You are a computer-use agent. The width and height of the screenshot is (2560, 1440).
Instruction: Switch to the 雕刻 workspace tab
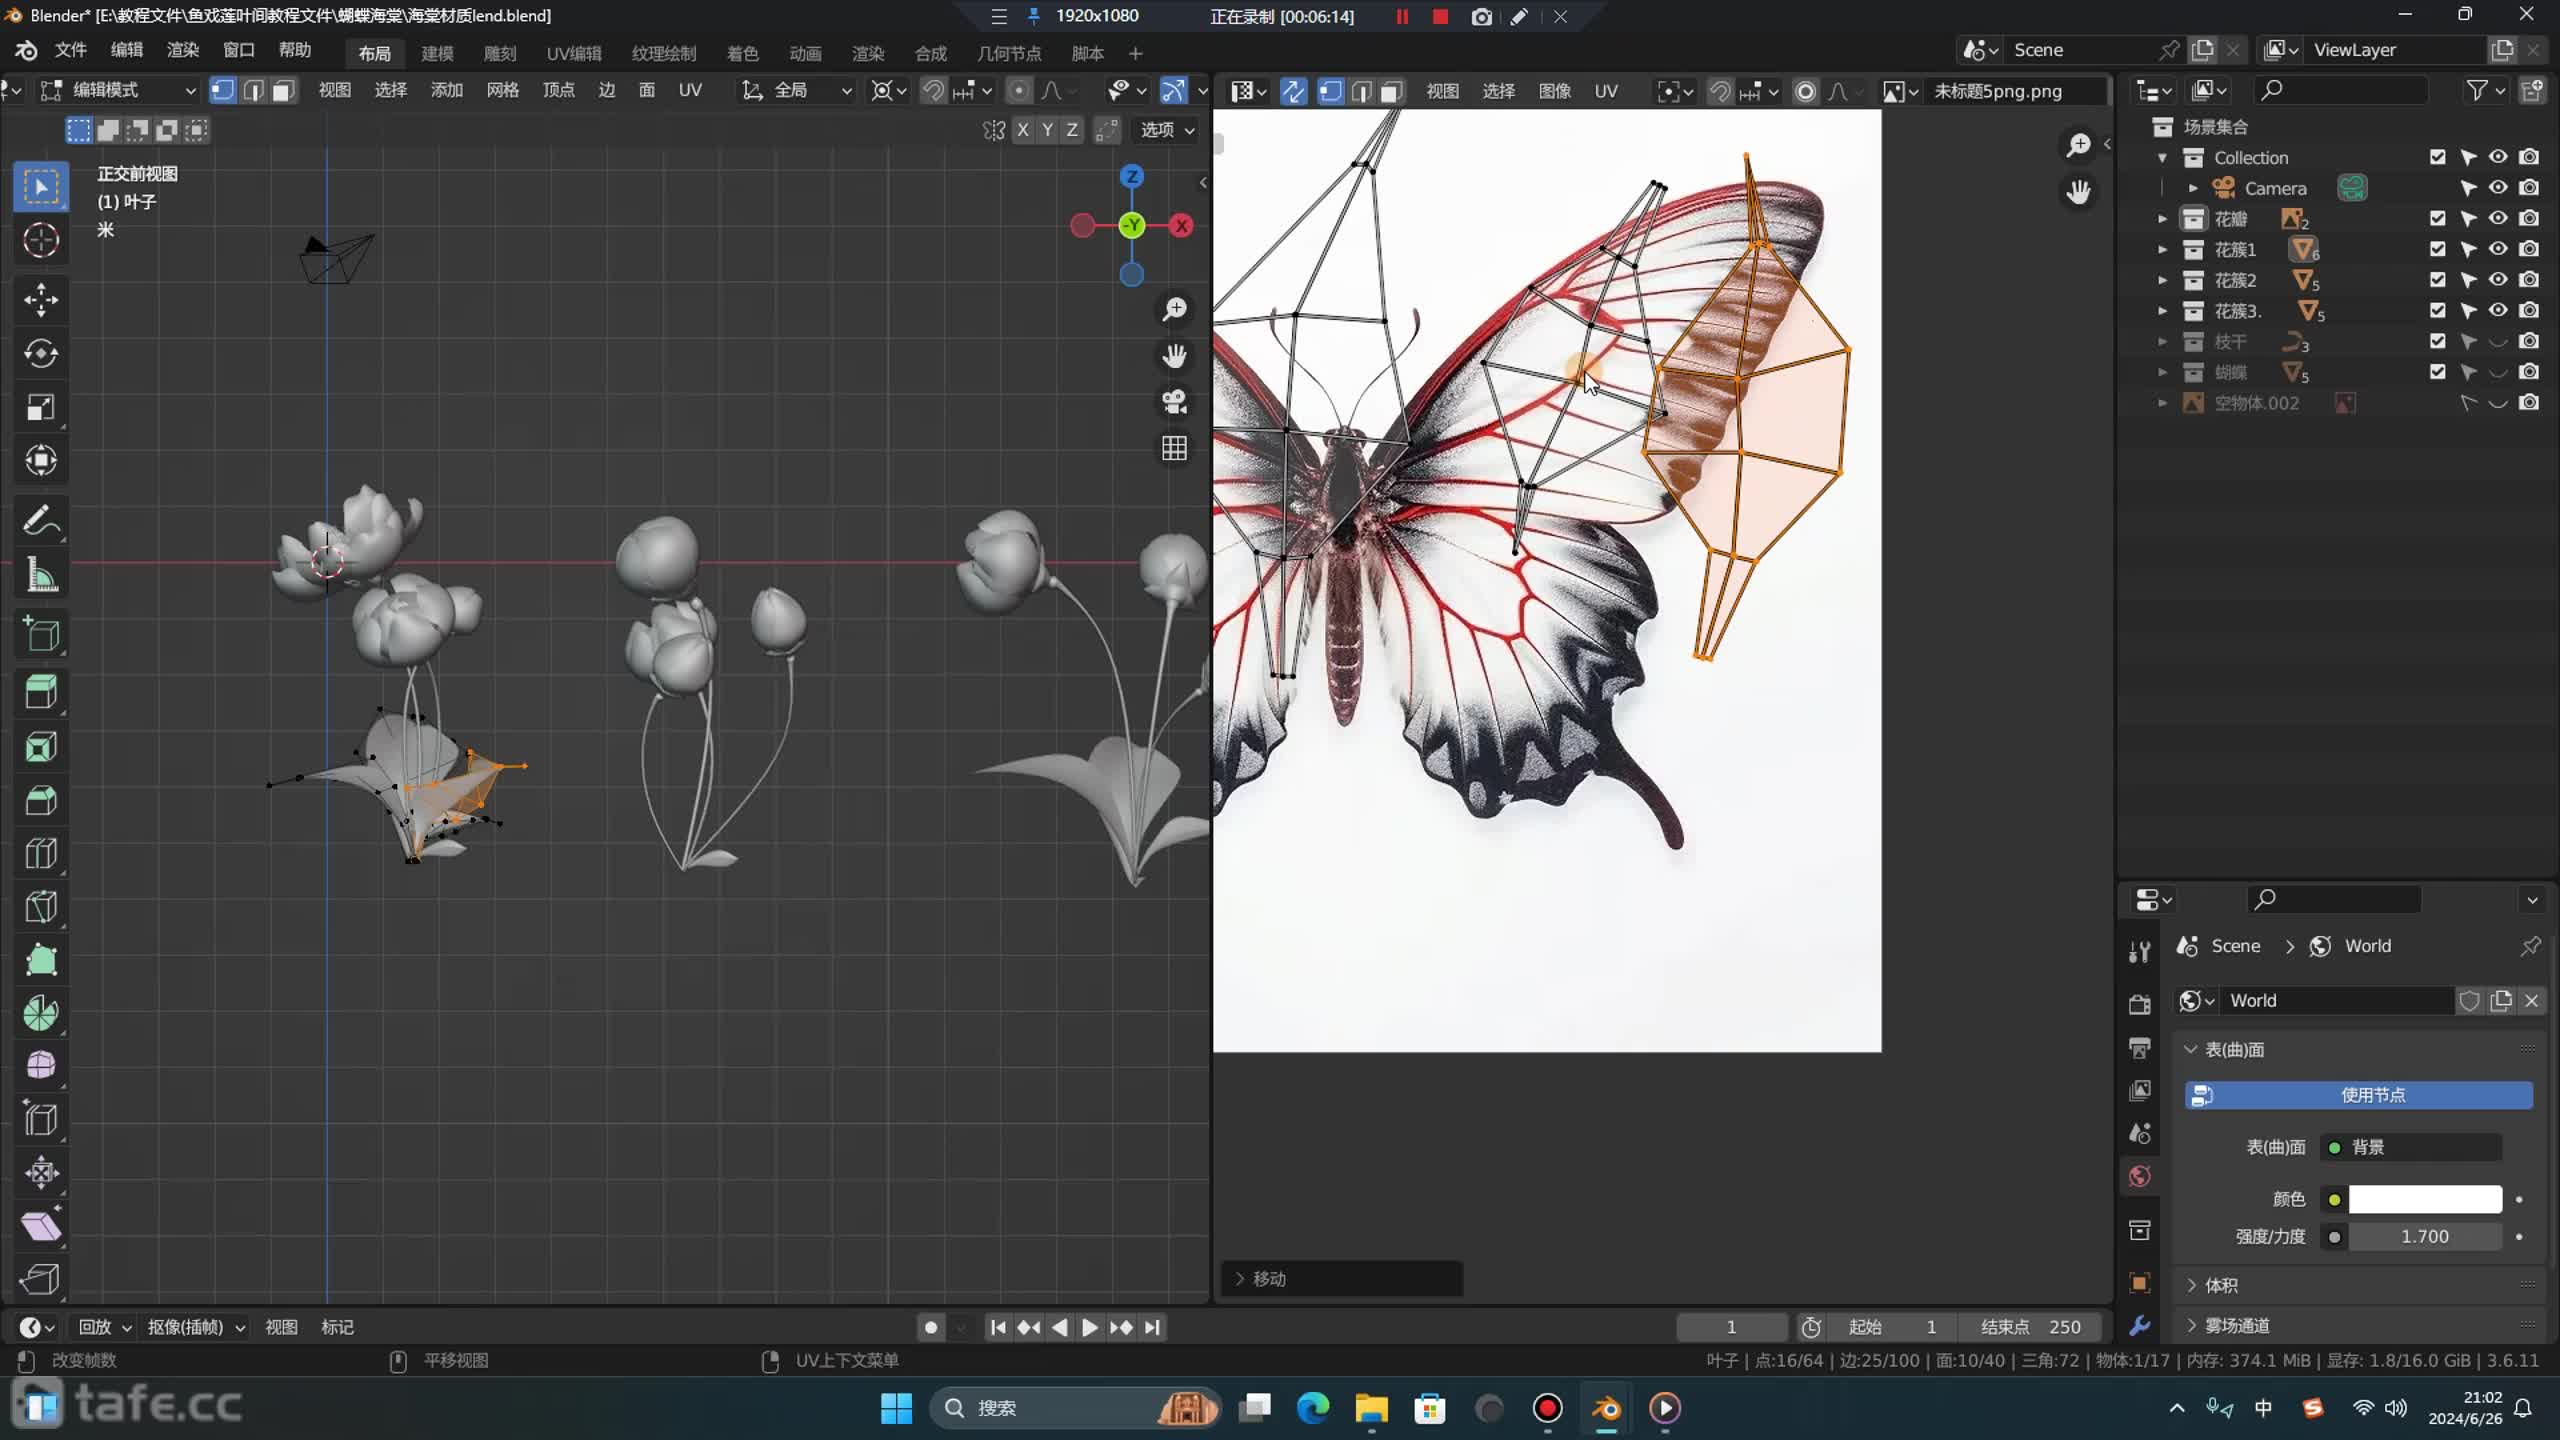[x=500, y=54]
